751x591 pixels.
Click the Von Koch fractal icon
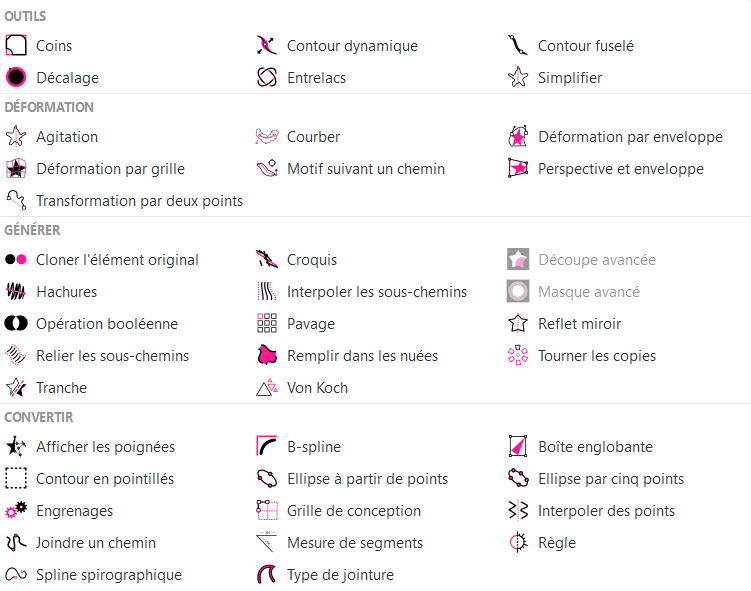pyautogui.click(x=267, y=388)
